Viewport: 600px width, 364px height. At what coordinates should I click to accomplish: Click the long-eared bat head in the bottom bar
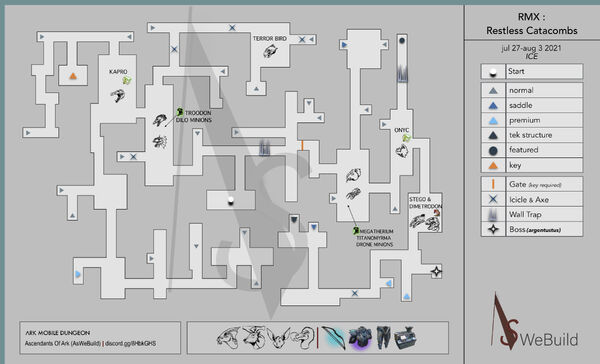279,338
